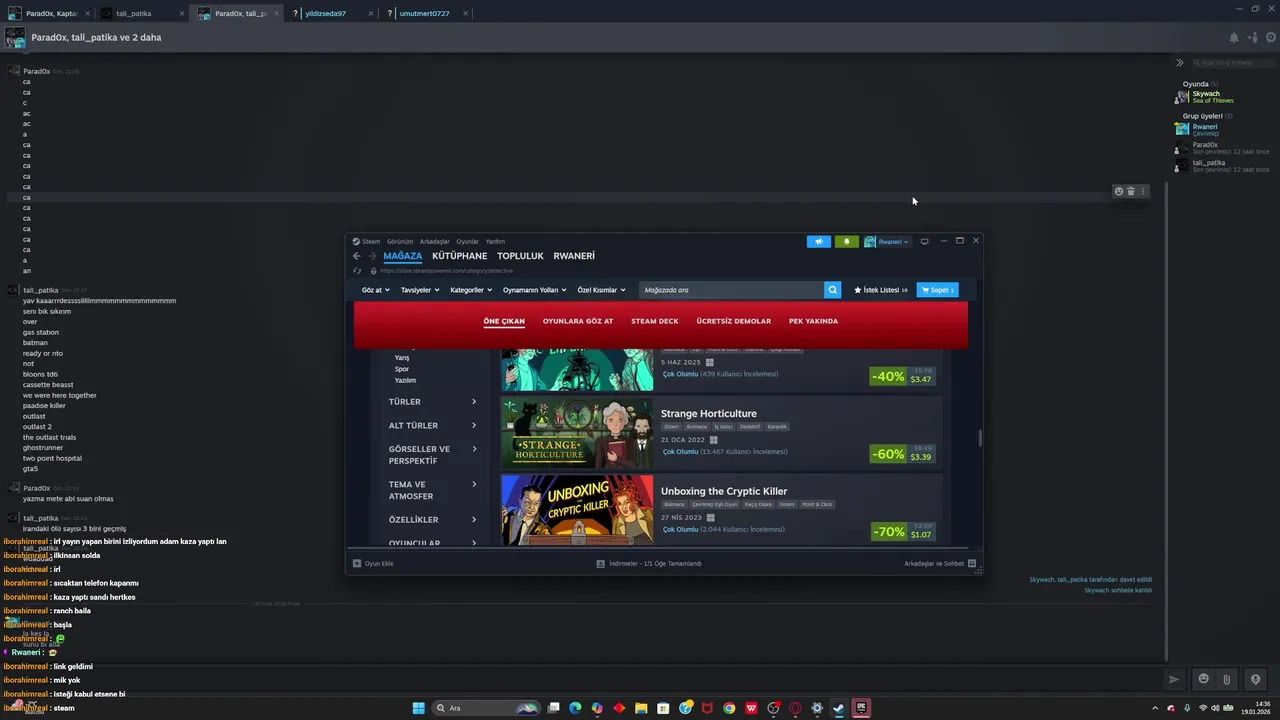Open Google Chrome from taskbar
This screenshot has height=720, width=1280.
point(729,708)
